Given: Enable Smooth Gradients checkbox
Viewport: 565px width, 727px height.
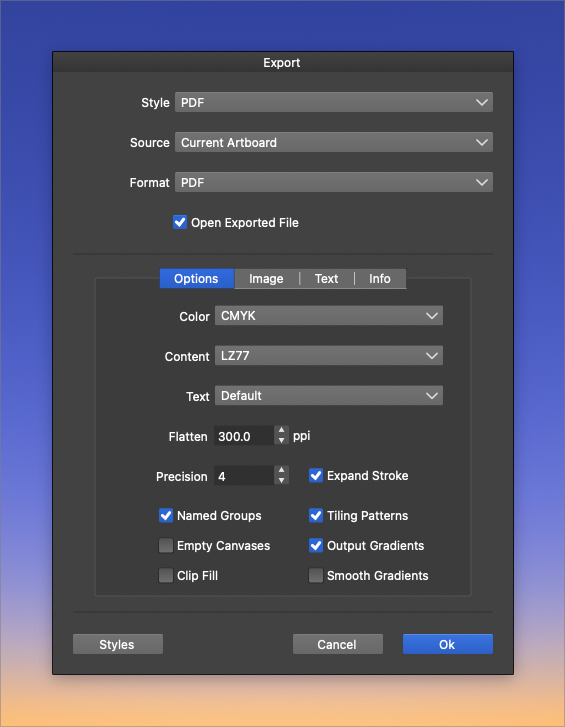Looking at the screenshot, I should (x=316, y=575).
